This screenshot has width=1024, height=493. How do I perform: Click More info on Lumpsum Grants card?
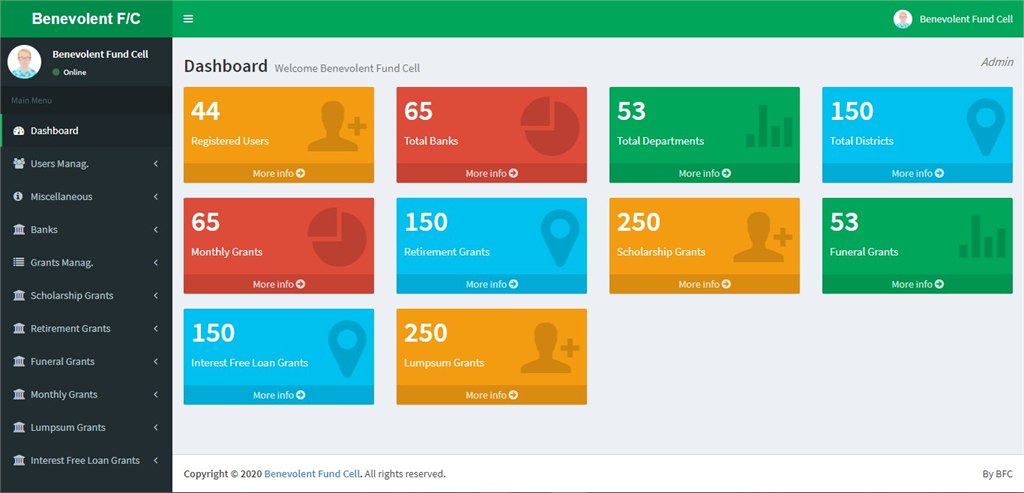pyautogui.click(x=491, y=396)
